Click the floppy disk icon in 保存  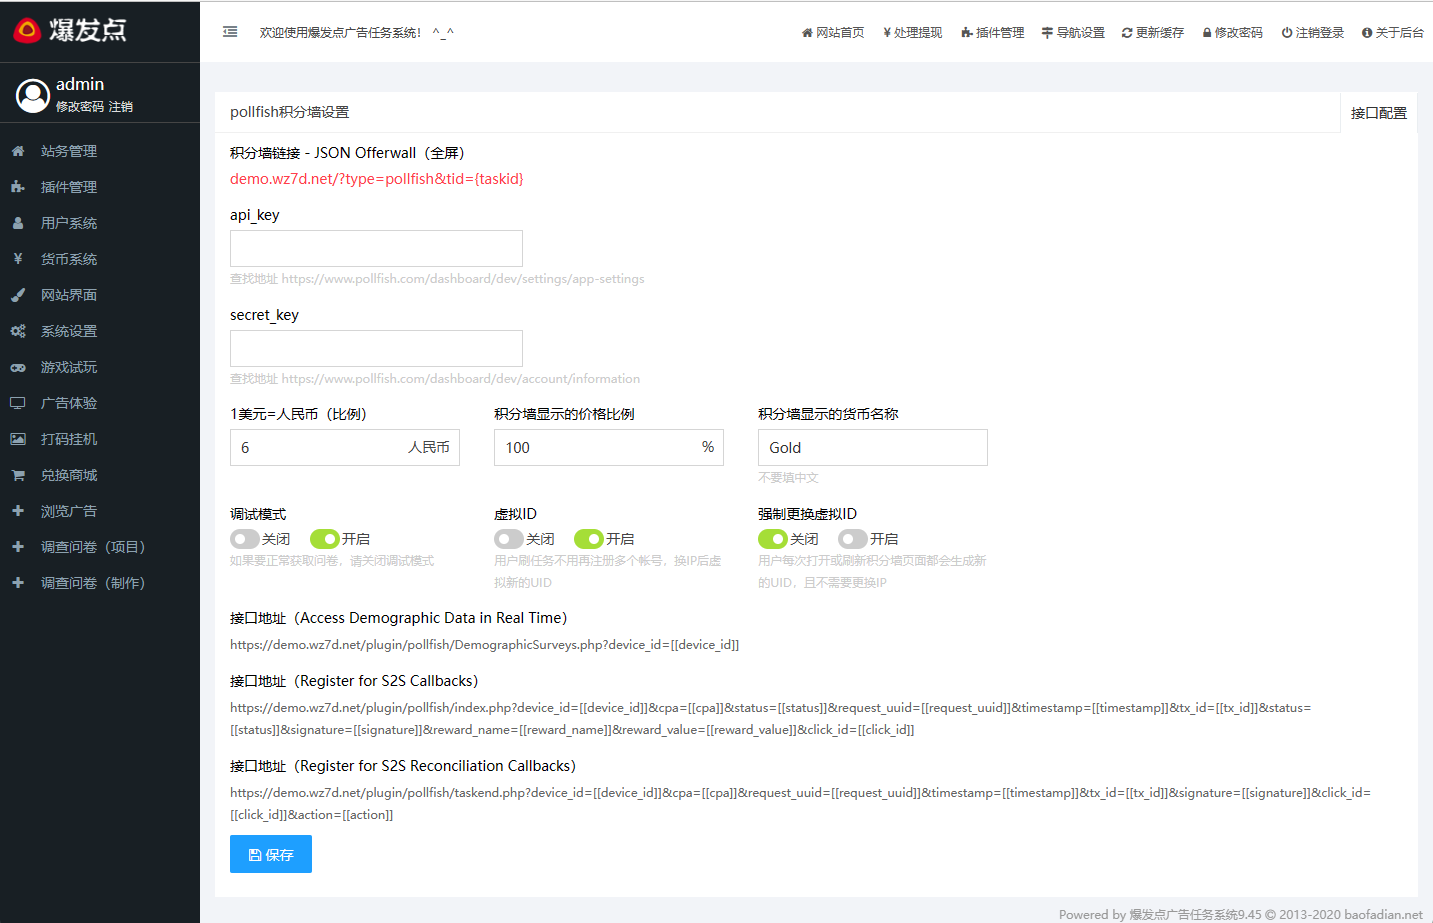pyautogui.click(x=255, y=855)
